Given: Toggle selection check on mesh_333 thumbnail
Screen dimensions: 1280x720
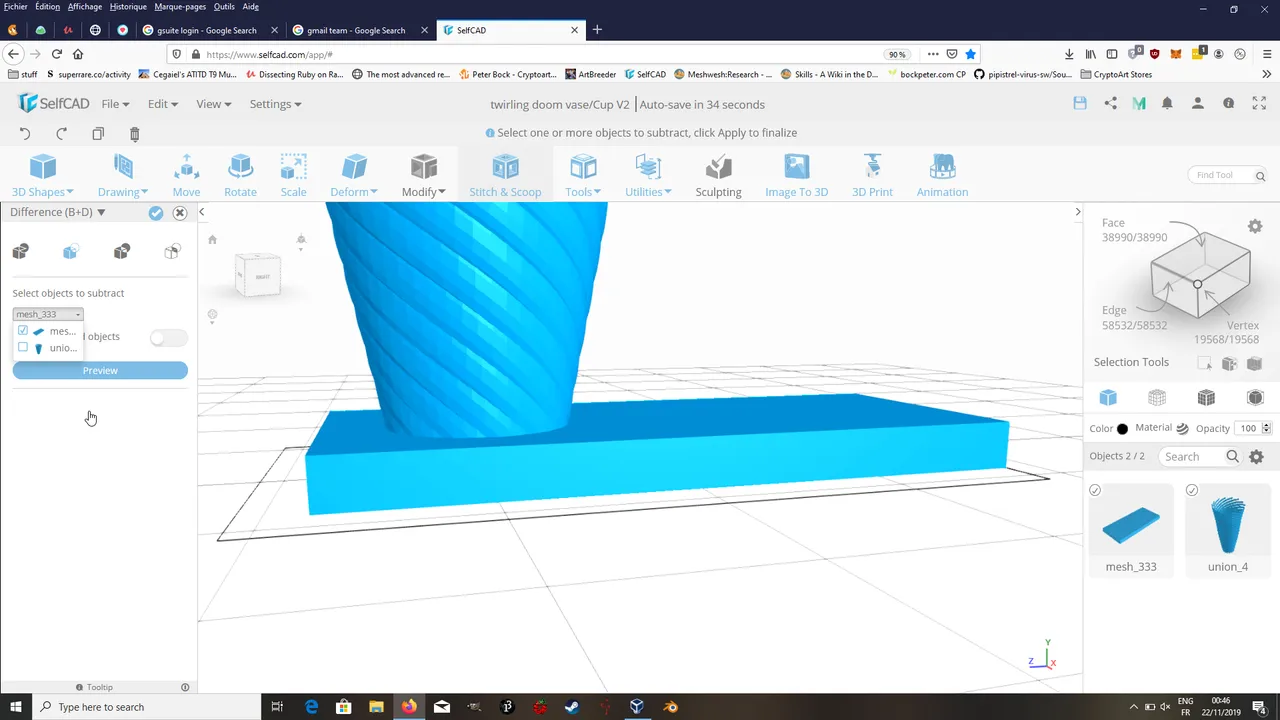Looking at the screenshot, I should (1095, 490).
